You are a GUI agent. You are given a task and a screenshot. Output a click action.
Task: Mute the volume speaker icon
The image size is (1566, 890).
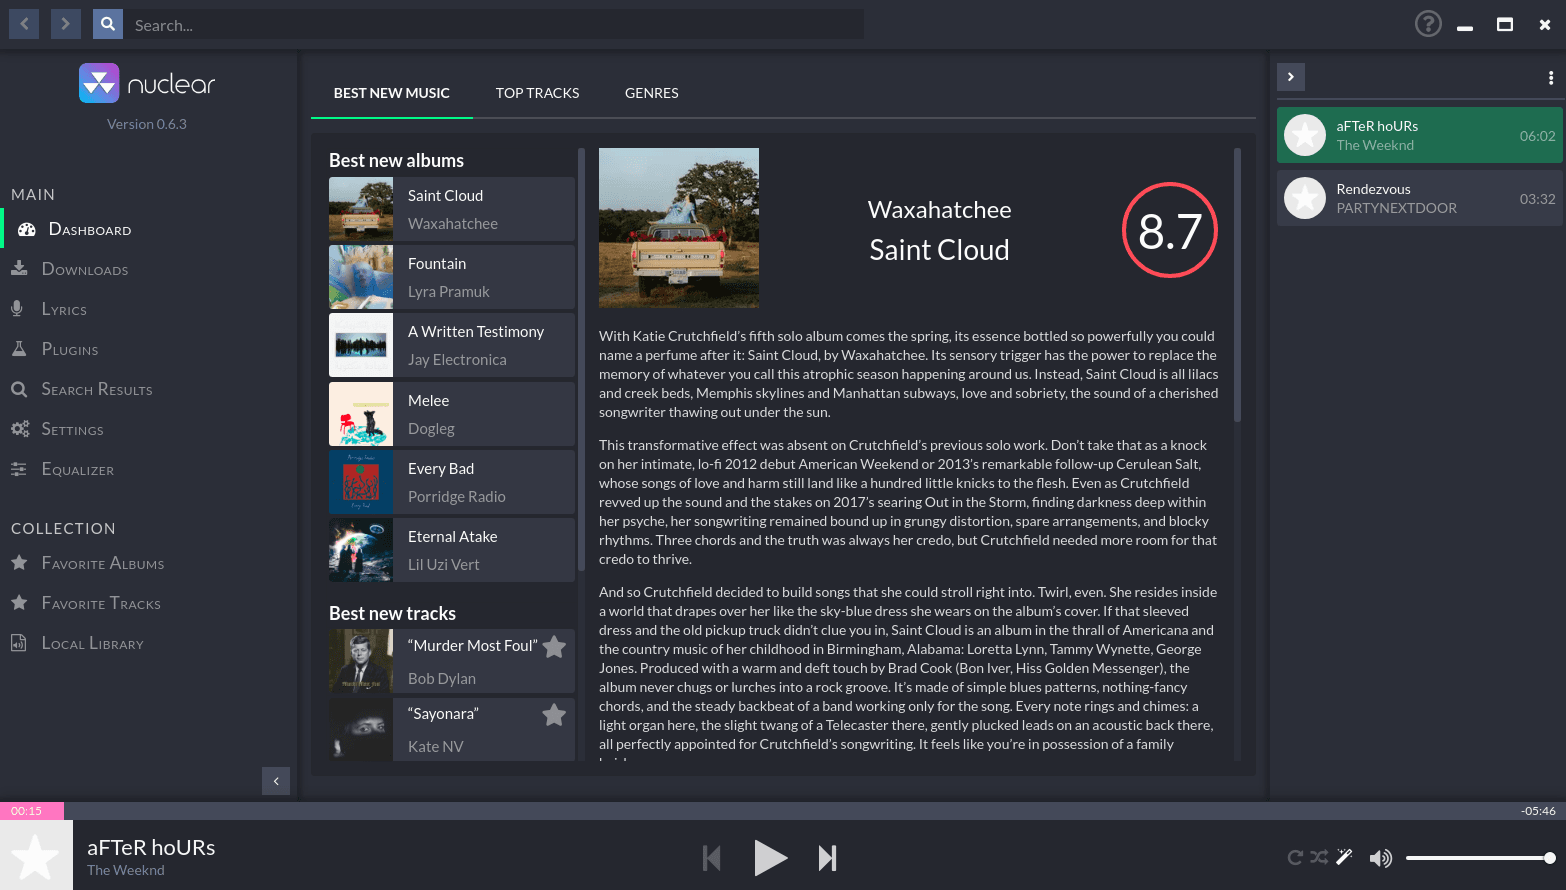[x=1381, y=858]
